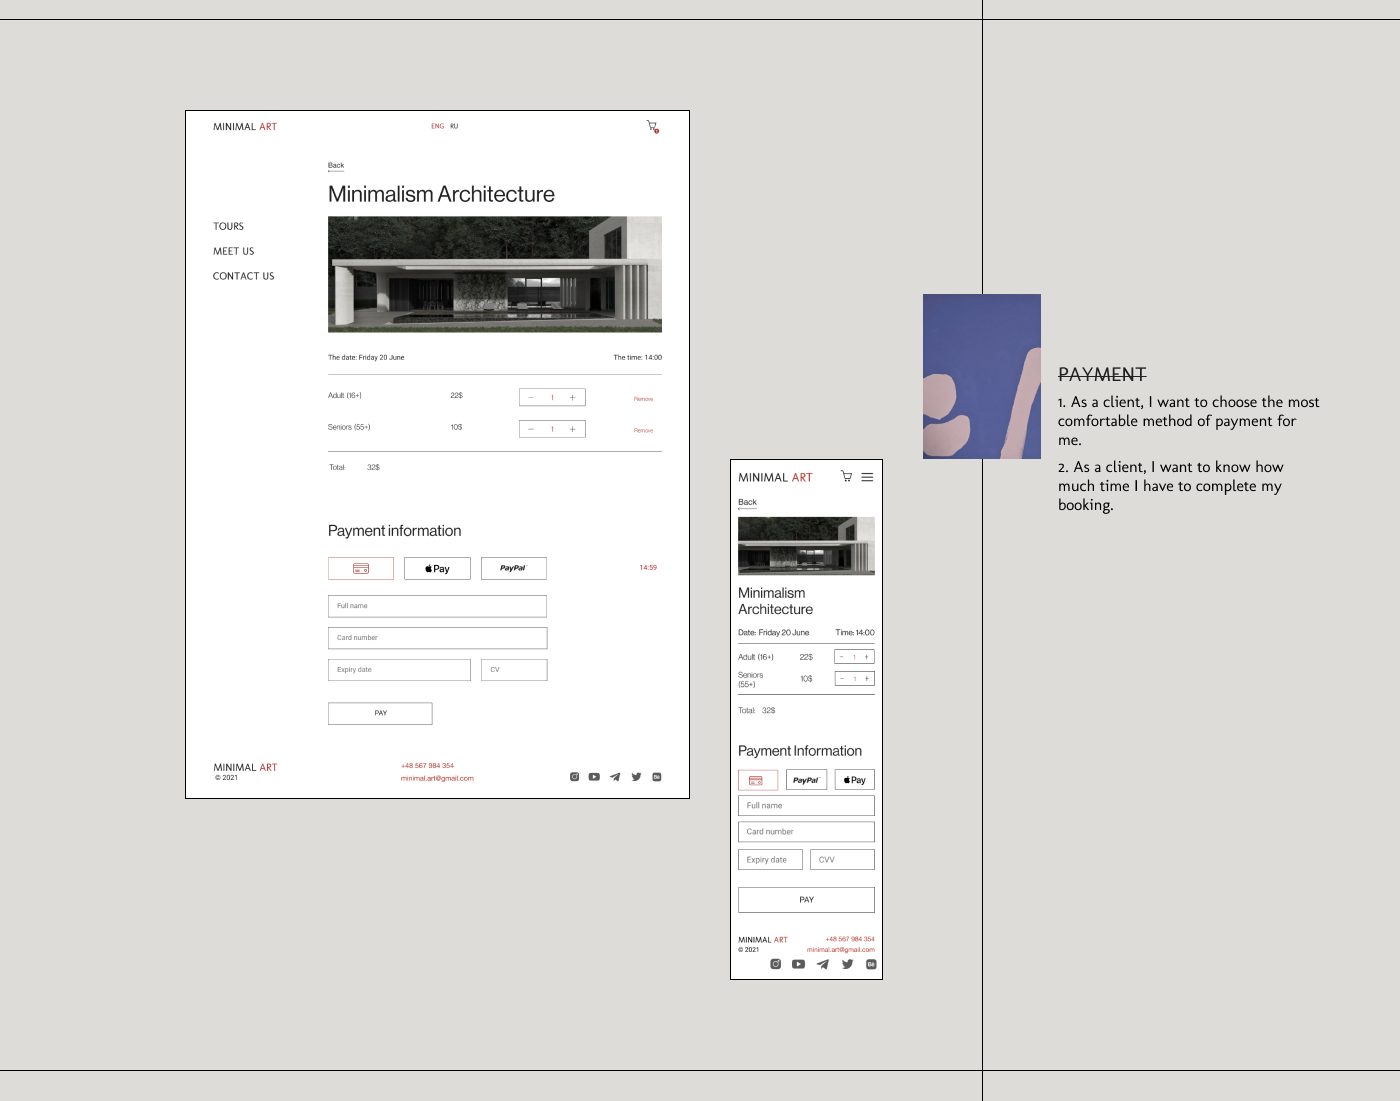Viewport: 1400px width, 1101px height.
Task: Remove the Adult (16+) ticket row
Action: pos(643,399)
